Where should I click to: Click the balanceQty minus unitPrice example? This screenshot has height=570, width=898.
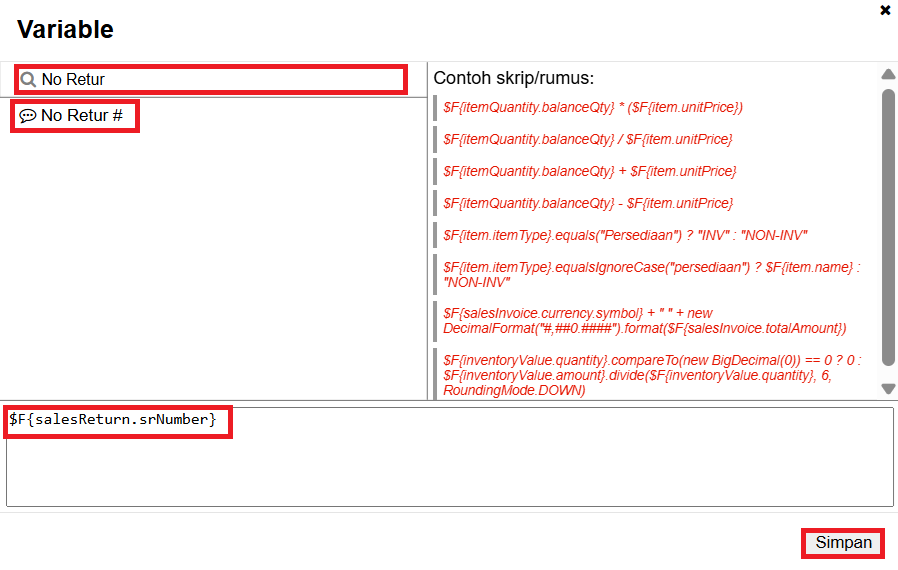(x=587, y=203)
